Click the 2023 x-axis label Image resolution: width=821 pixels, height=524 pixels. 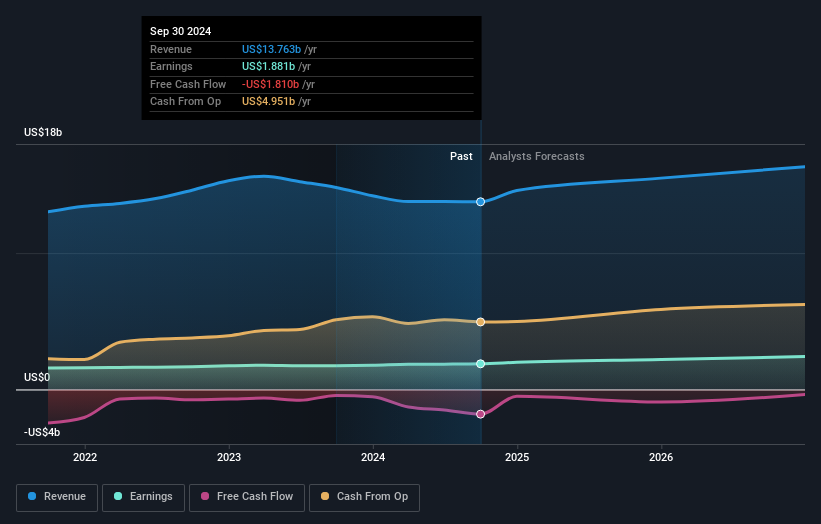coord(229,457)
